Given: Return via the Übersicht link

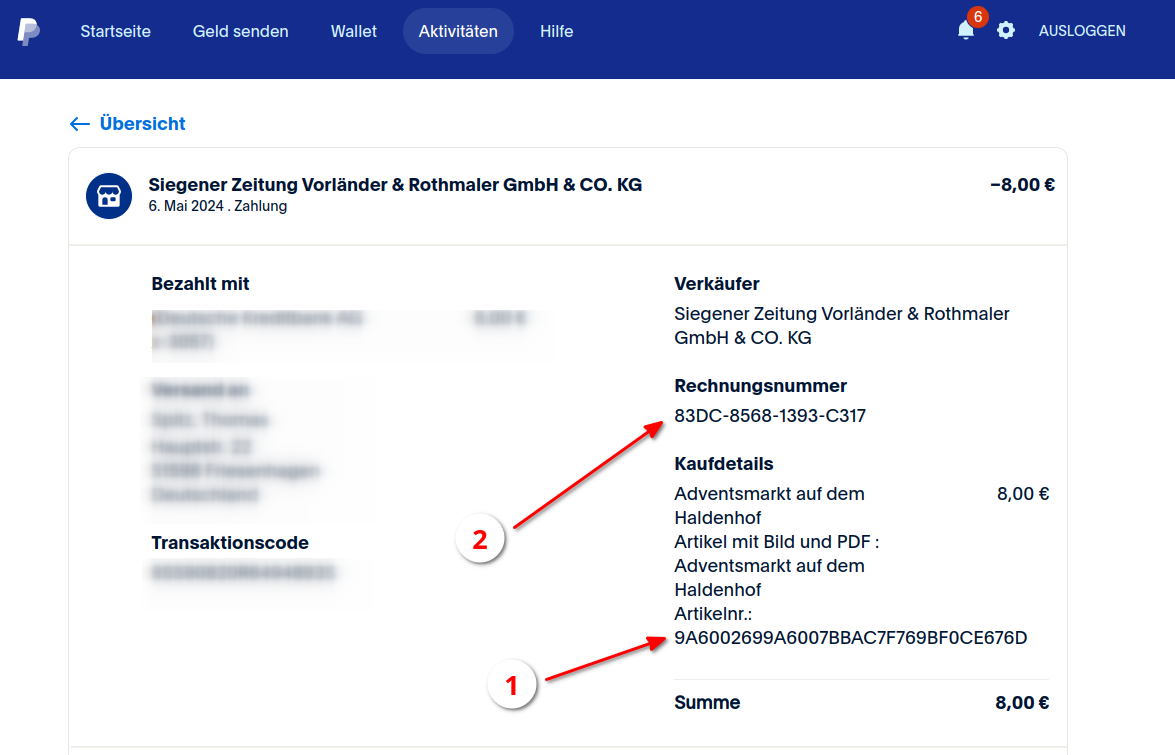Looking at the screenshot, I should pyautogui.click(x=142, y=124).
